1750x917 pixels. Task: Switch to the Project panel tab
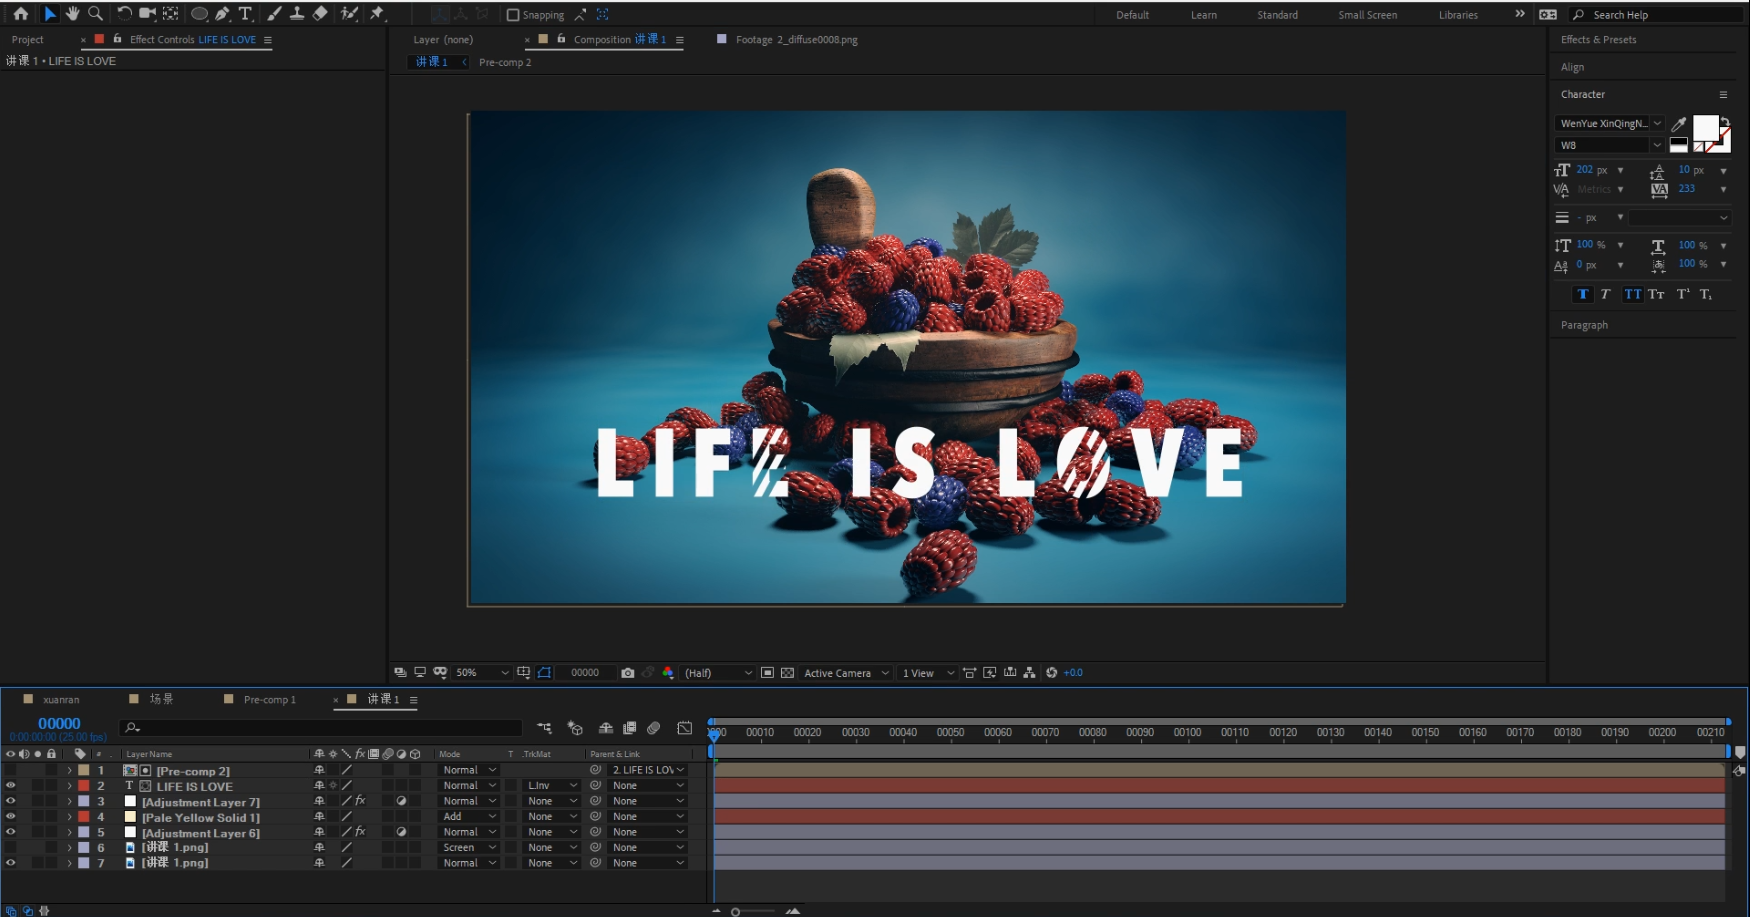(28, 40)
